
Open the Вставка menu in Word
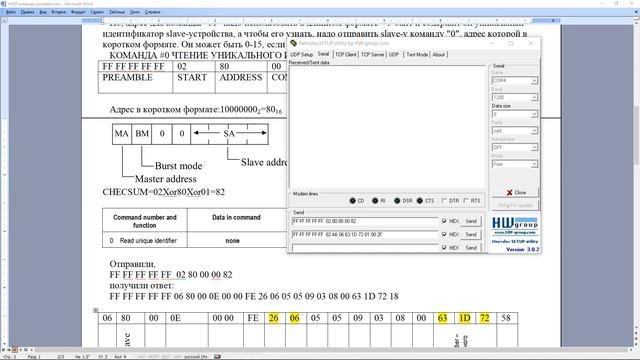[x=59, y=12]
